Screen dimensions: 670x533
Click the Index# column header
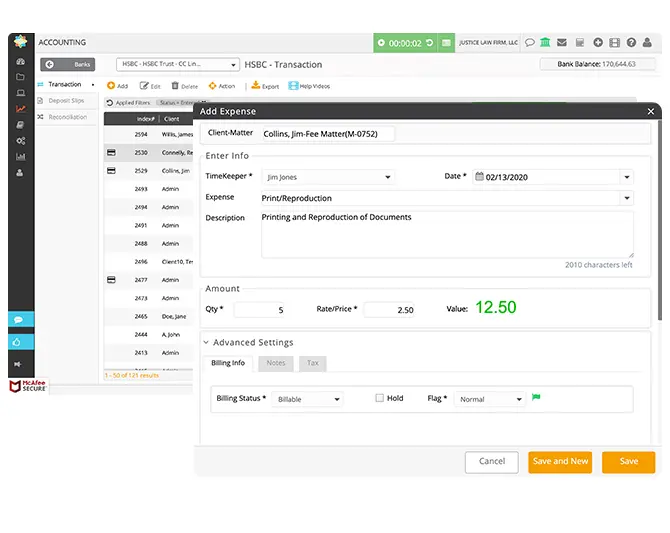pos(145,119)
